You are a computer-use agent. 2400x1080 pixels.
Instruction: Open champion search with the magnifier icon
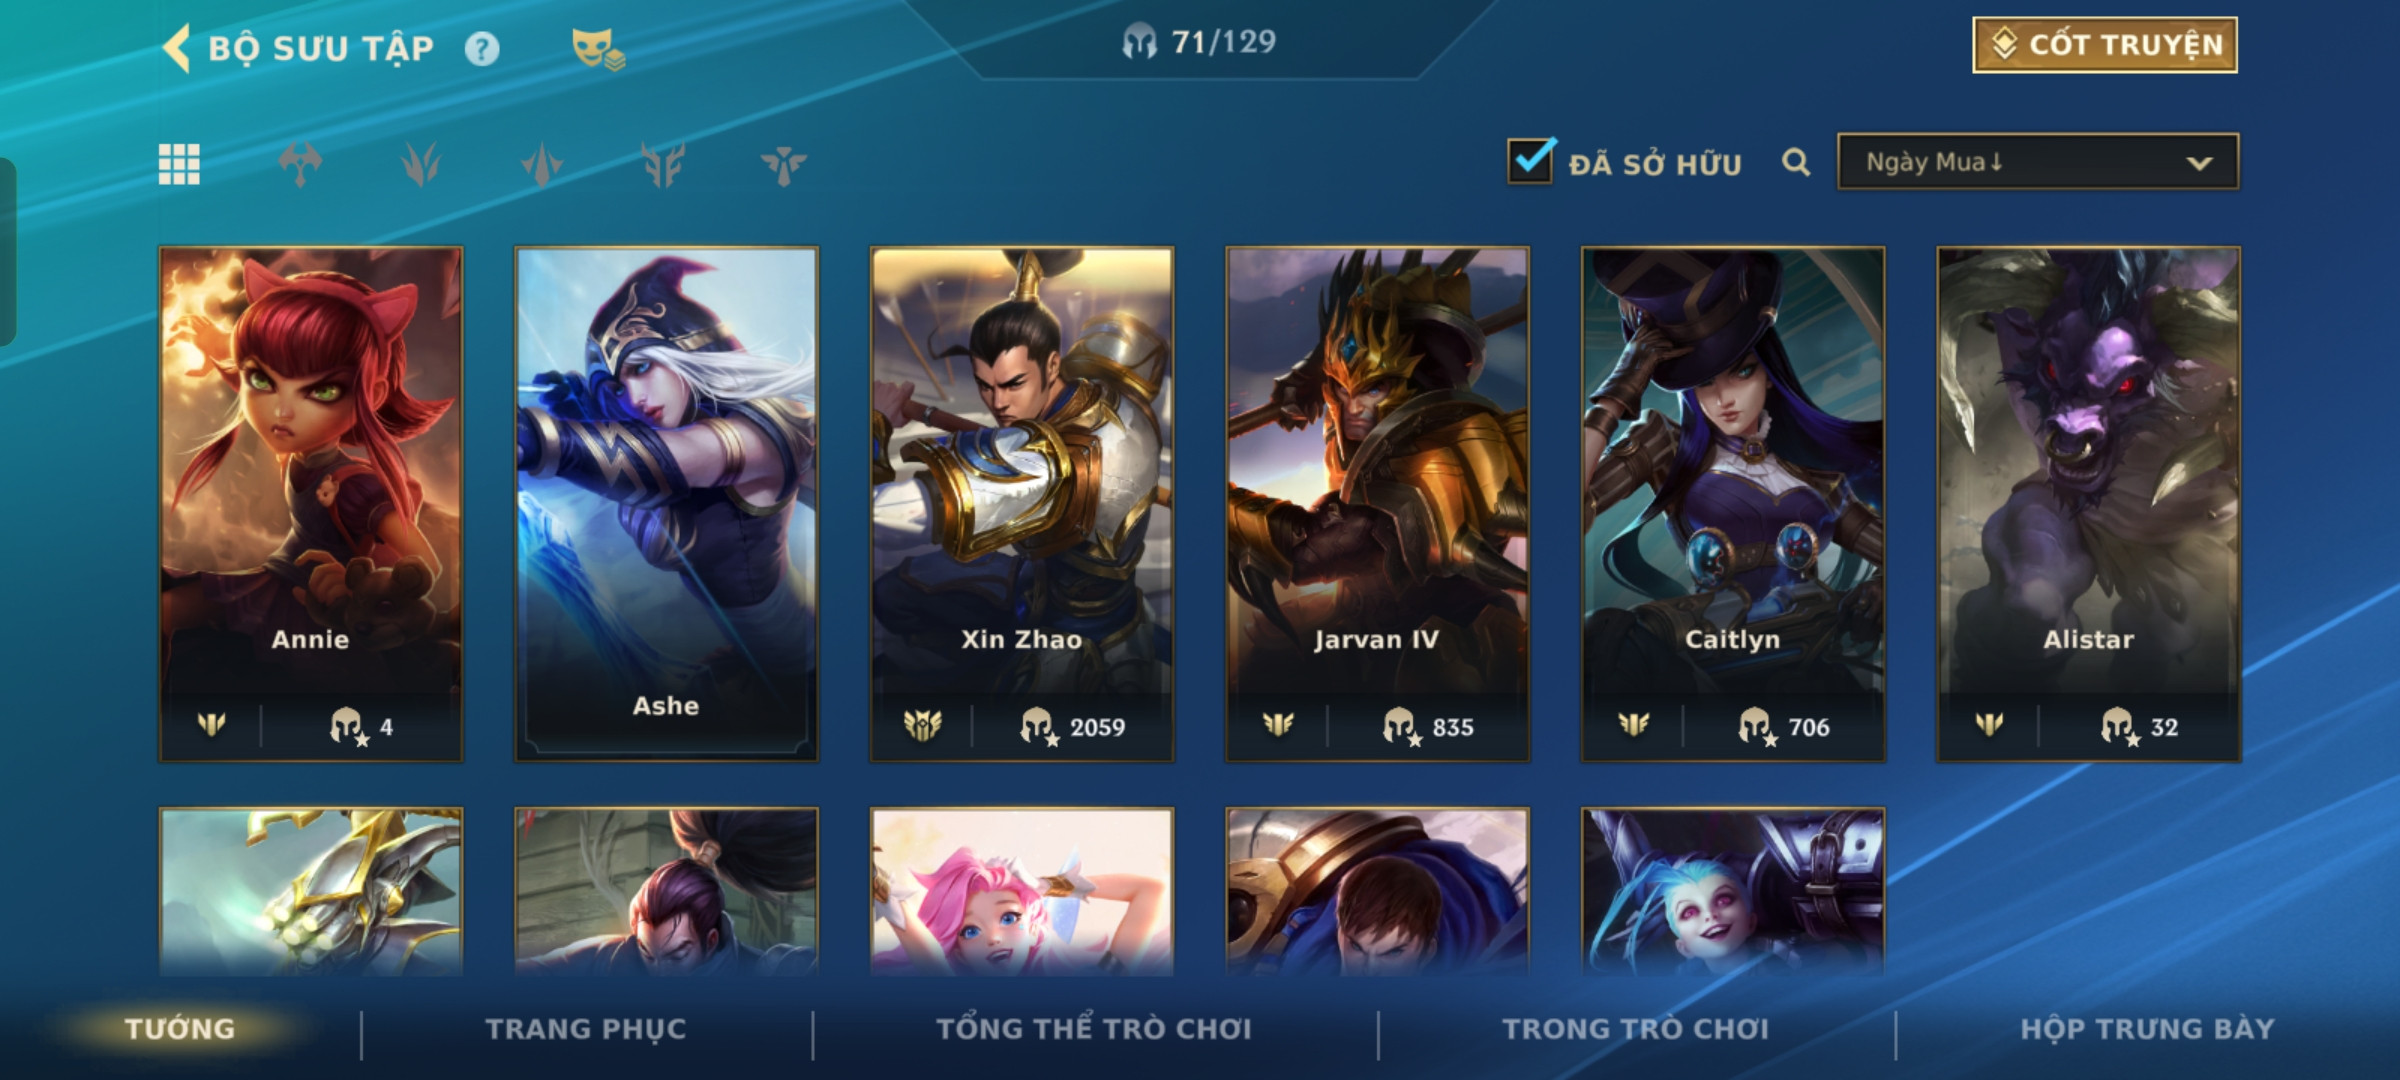point(1796,162)
